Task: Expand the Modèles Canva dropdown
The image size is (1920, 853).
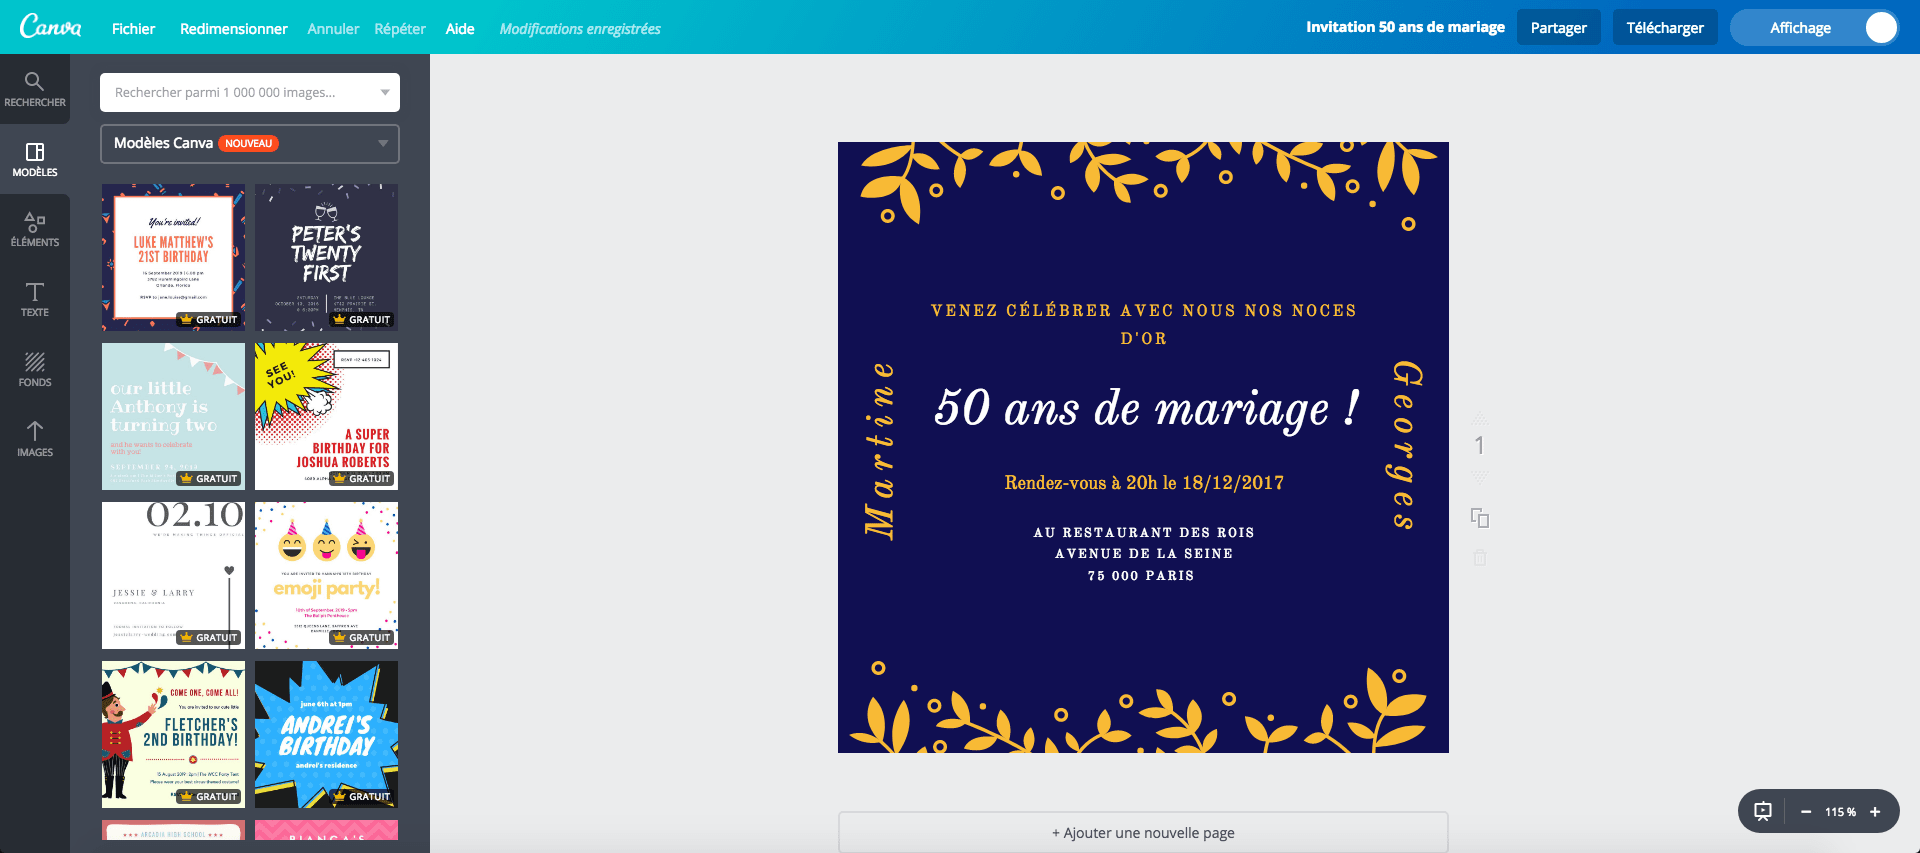Action: click(250, 143)
